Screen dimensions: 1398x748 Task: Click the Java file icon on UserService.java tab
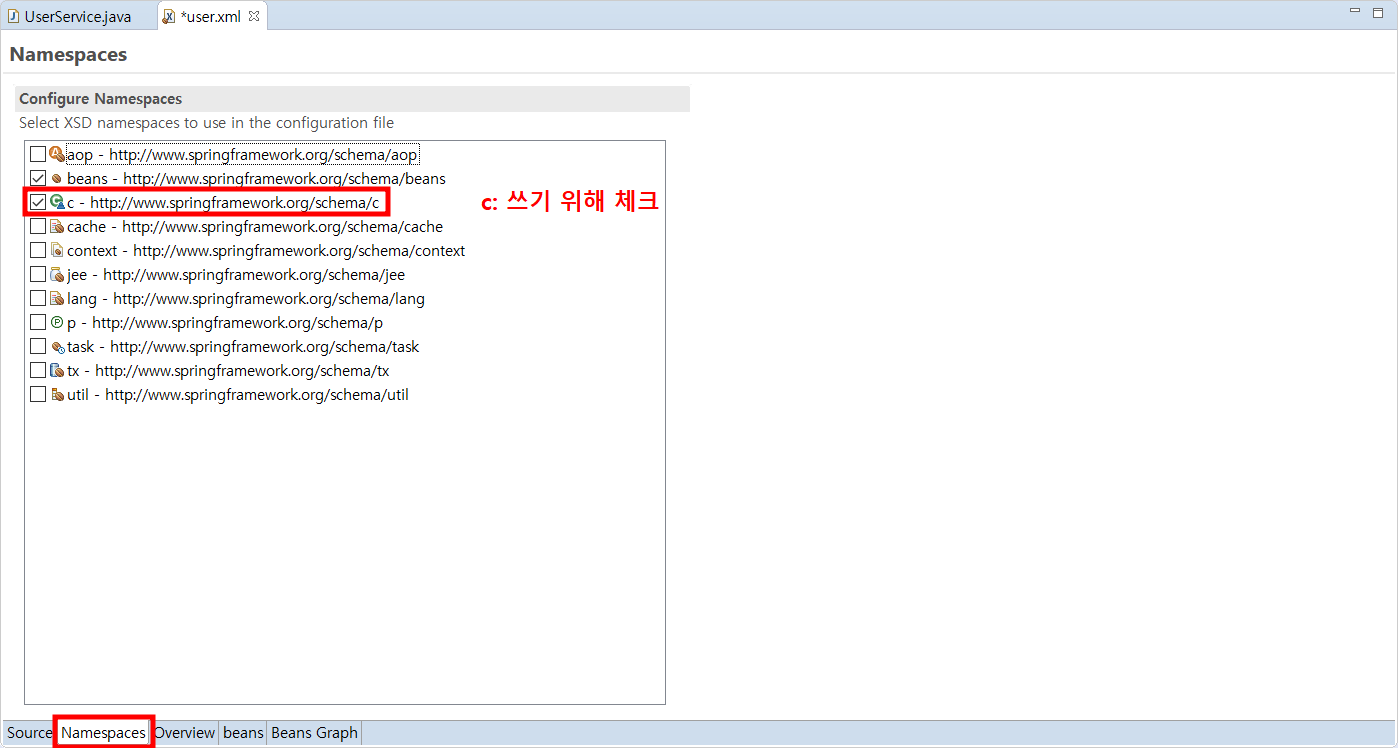click(14, 17)
